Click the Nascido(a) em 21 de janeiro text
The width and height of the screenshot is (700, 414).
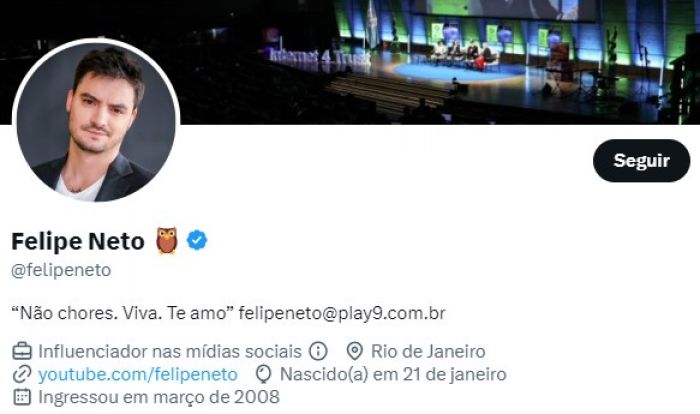click(393, 374)
